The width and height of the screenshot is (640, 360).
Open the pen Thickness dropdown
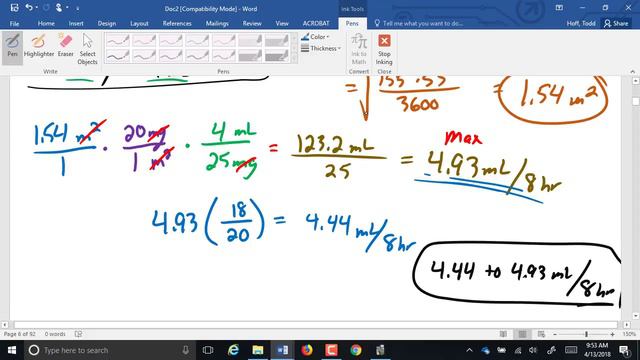coord(320,49)
